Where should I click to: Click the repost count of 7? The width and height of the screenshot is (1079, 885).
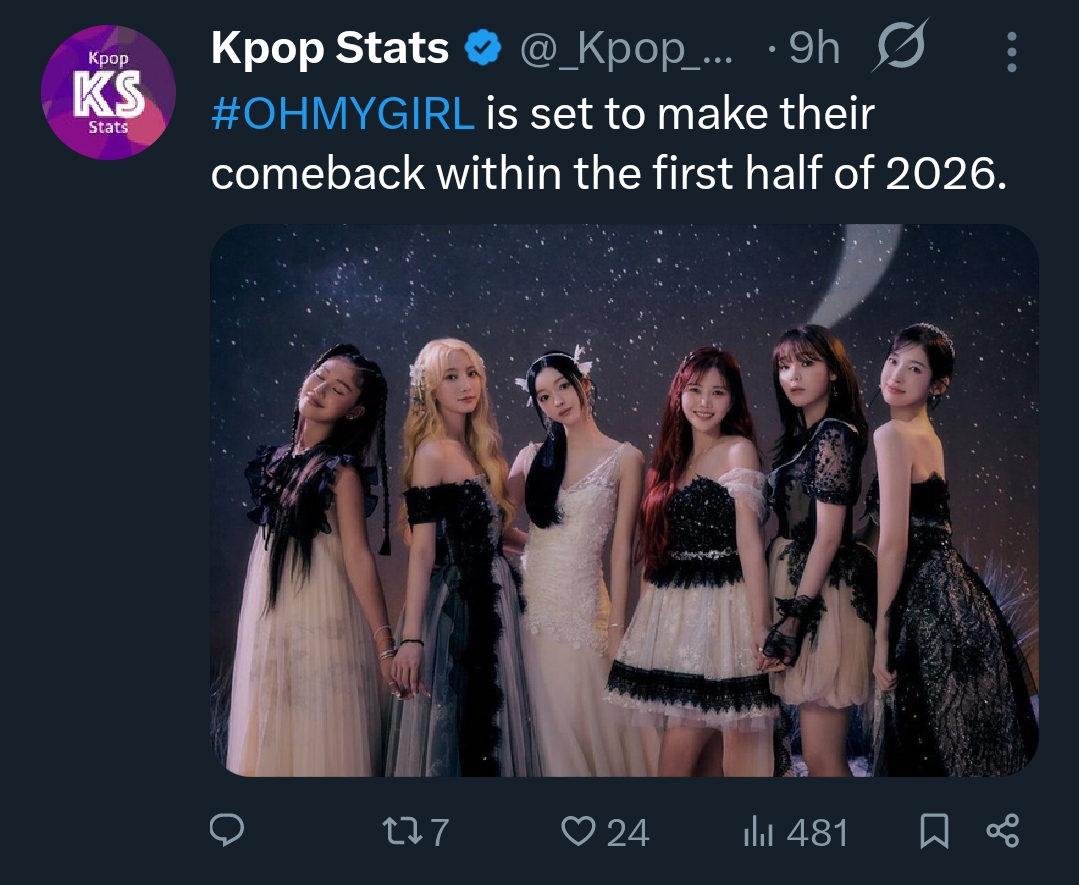tap(438, 832)
